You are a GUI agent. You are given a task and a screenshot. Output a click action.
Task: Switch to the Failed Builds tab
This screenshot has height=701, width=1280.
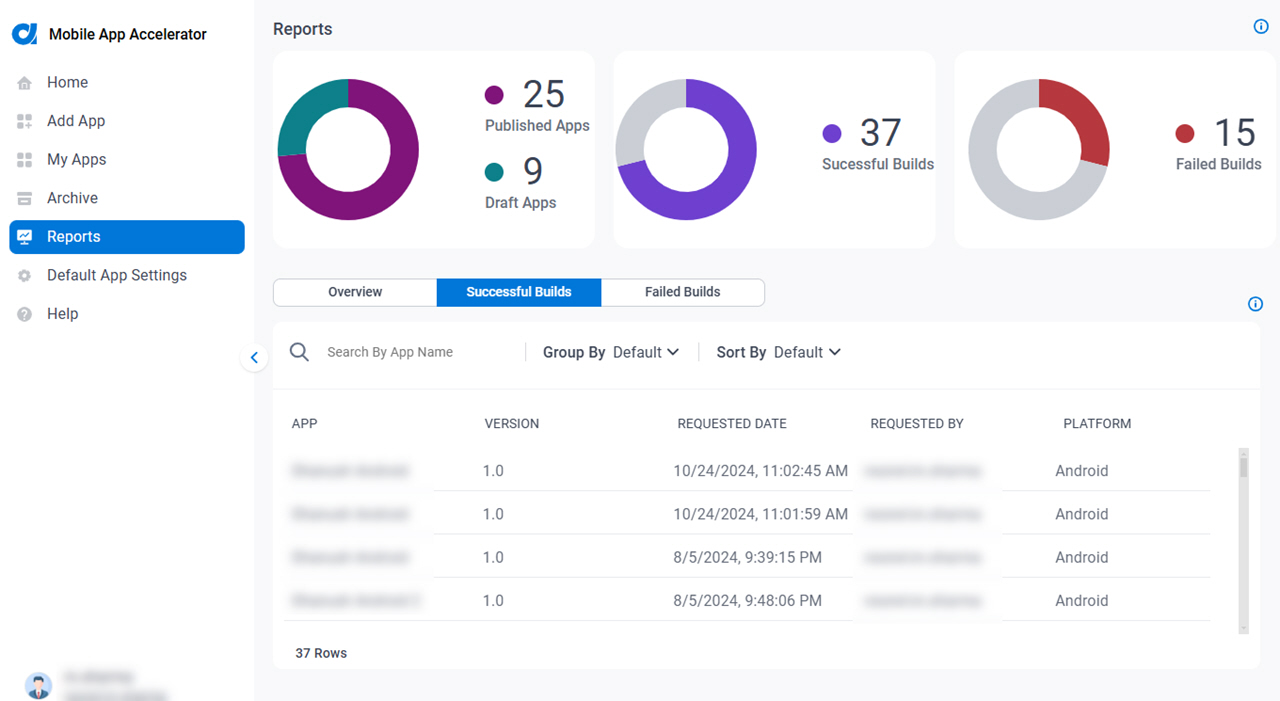pyautogui.click(x=683, y=292)
